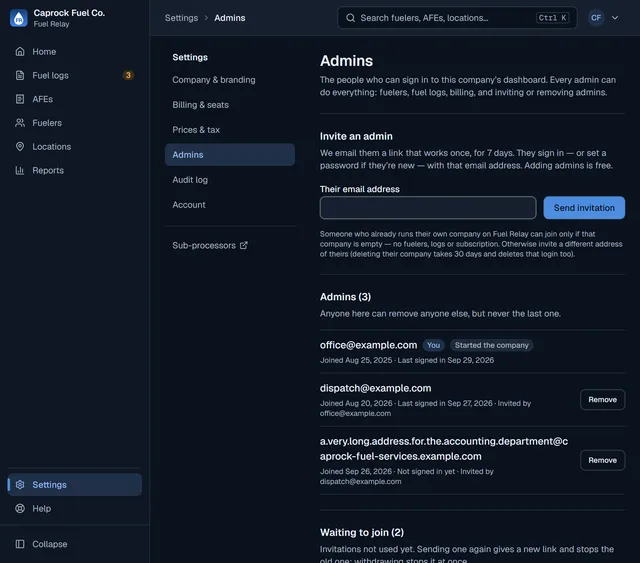The height and width of the screenshot is (563, 640).
Task: Expand the account menu chevron
Action: click(615, 18)
